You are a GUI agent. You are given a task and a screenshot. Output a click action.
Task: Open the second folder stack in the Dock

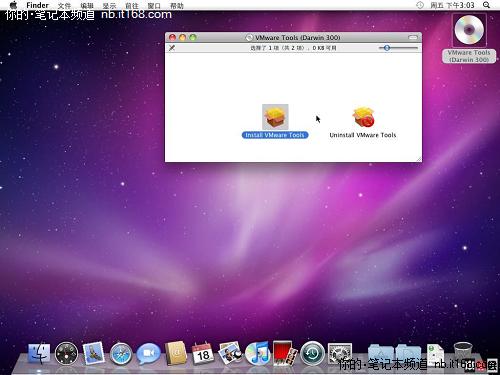tap(408, 353)
